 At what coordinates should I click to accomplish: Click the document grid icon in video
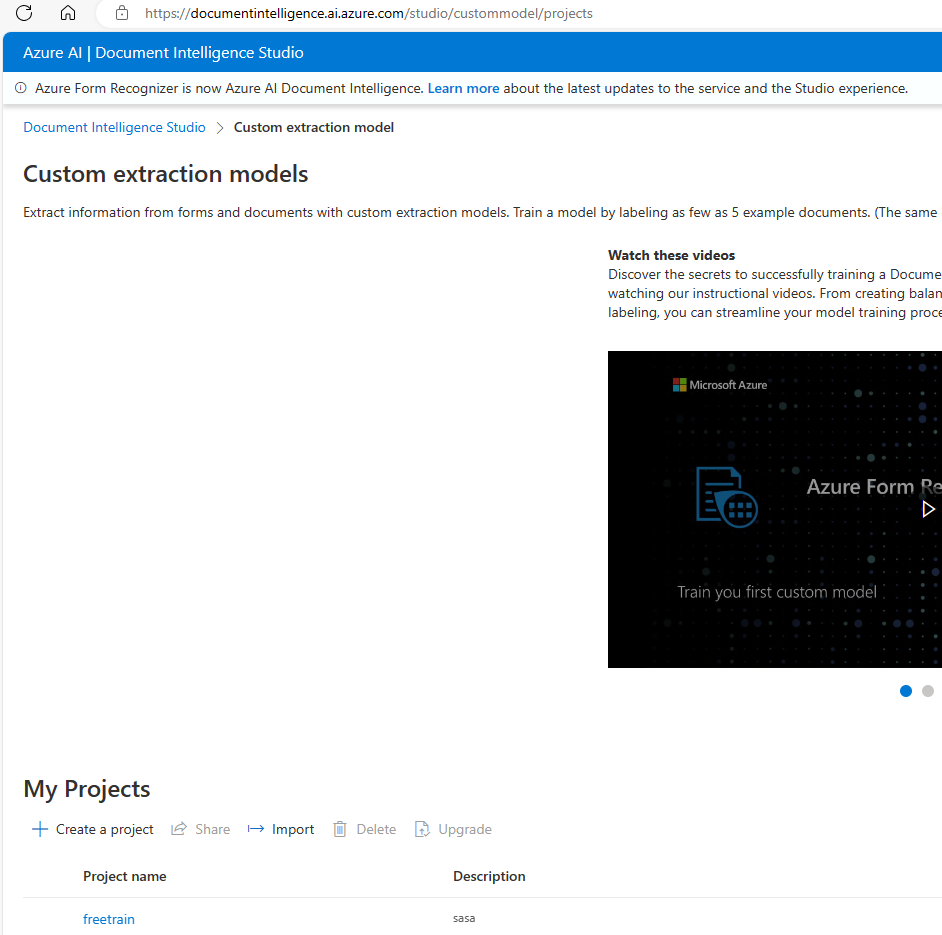pyautogui.click(x=726, y=498)
